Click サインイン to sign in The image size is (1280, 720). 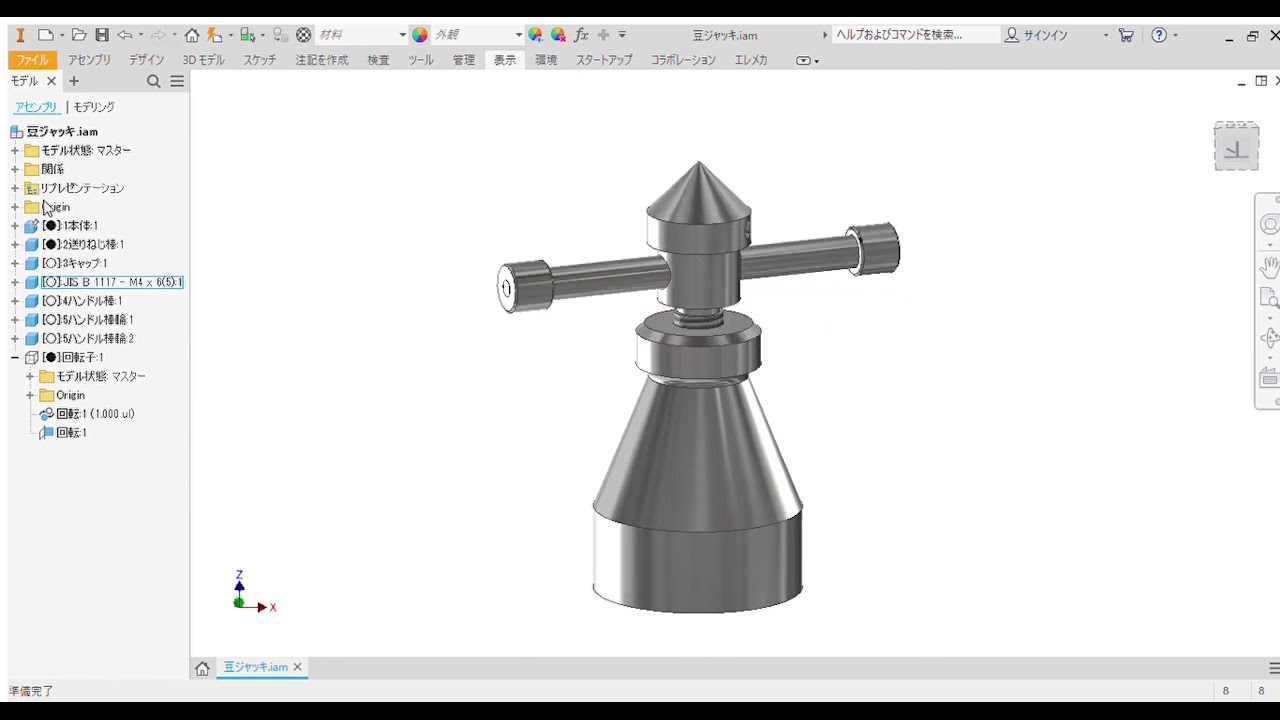(x=1045, y=35)
